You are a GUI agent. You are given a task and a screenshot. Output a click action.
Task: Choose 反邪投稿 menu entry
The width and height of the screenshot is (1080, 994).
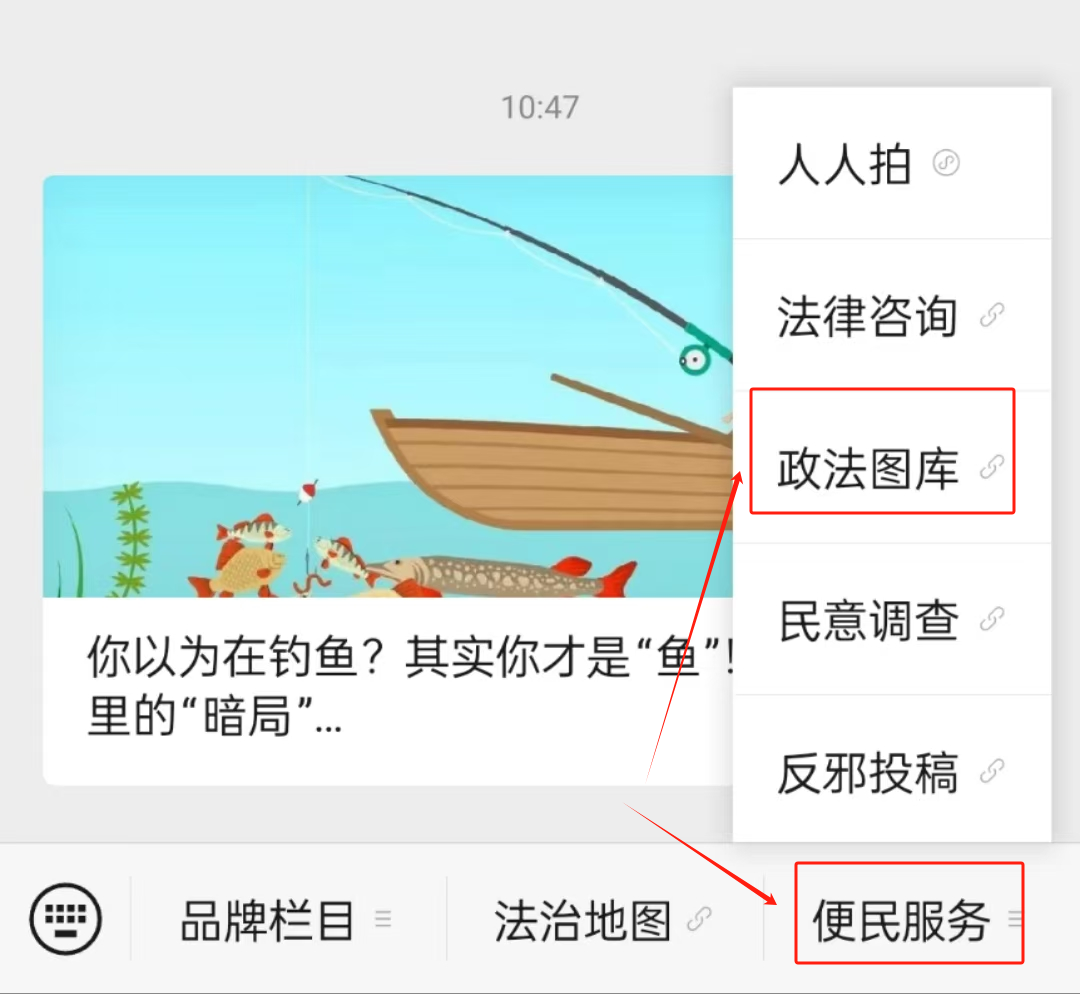point(892,772)
